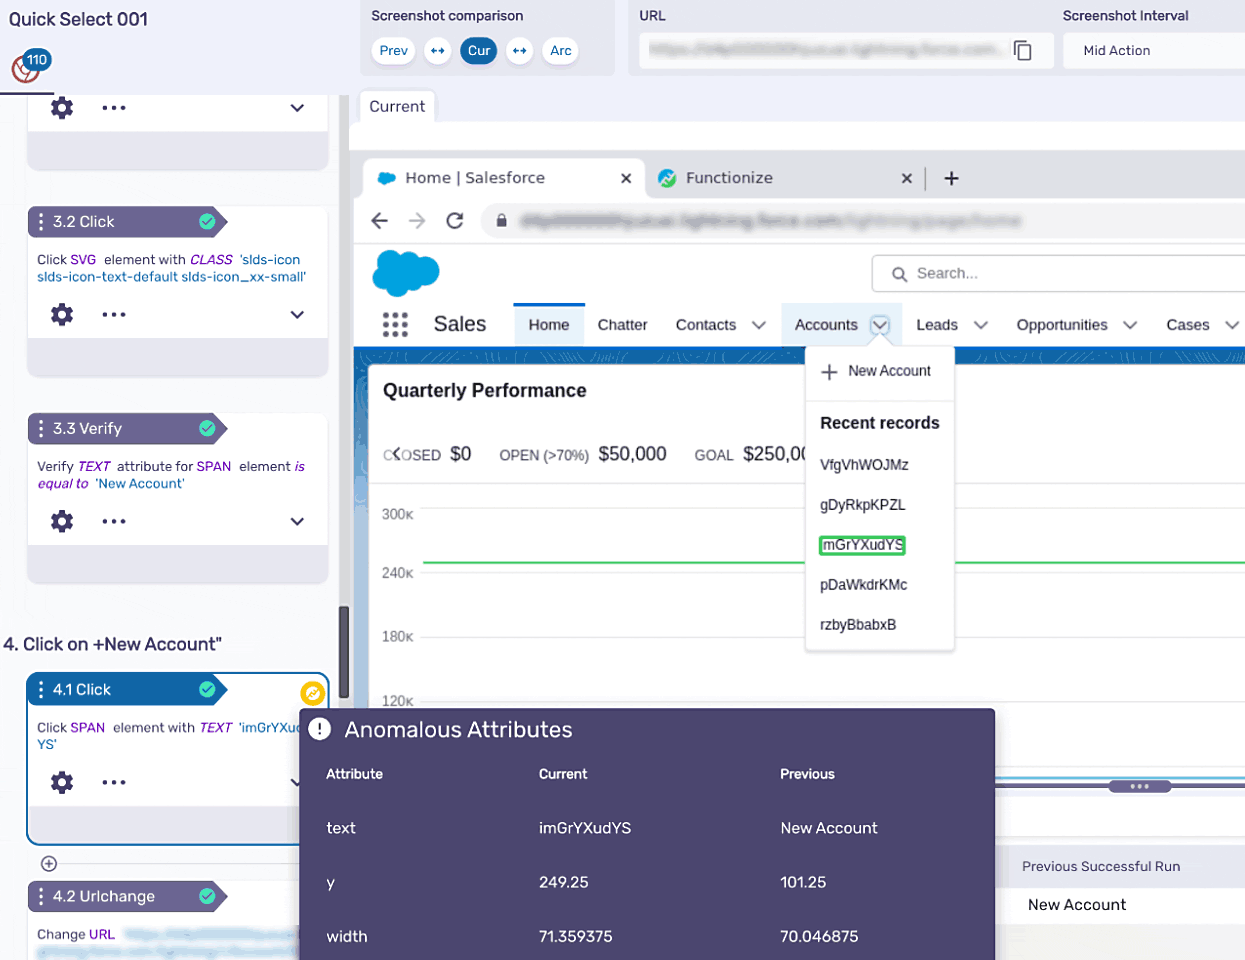The width and height of the screenshot is (1245, 960).
Task: Click the '70.046875' previous width value
Action: pyautogui.click(x=819, y=936)
